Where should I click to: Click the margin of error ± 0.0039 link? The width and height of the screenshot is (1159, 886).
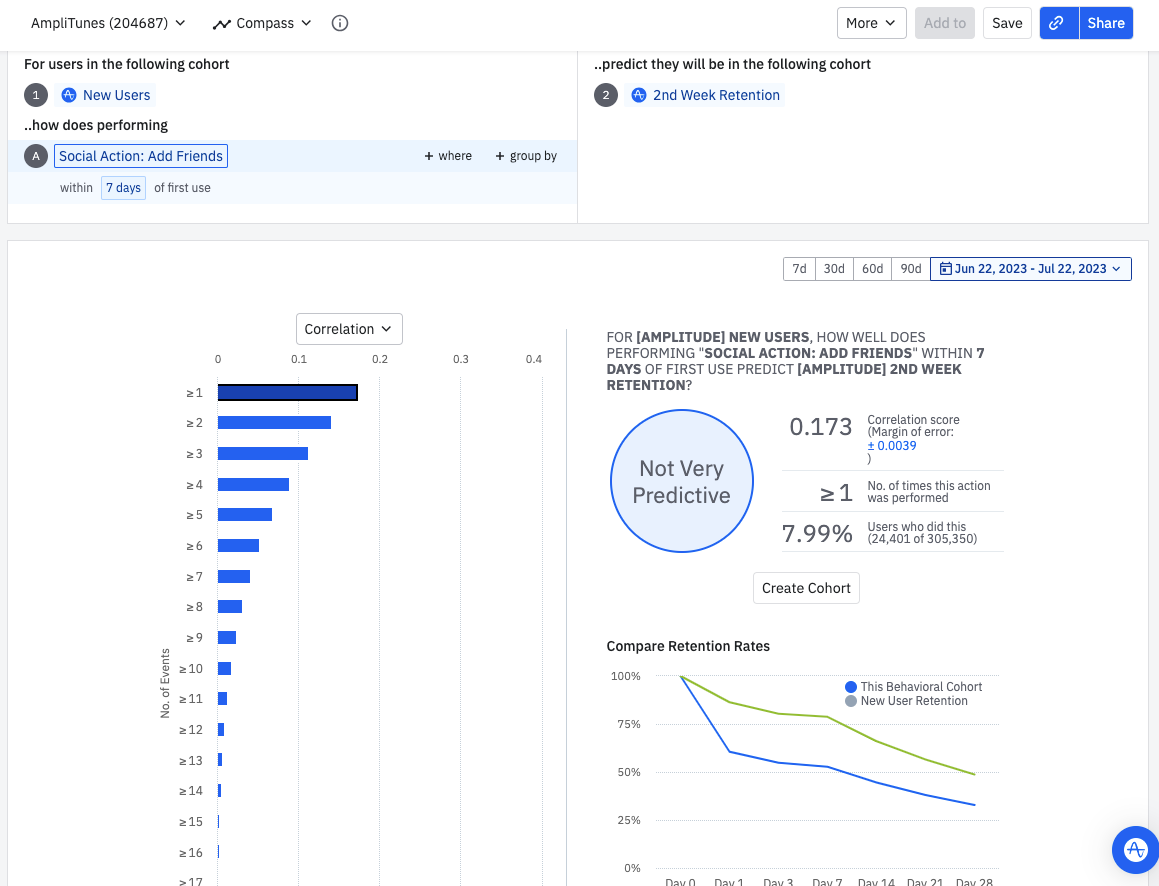coord(892,446)
